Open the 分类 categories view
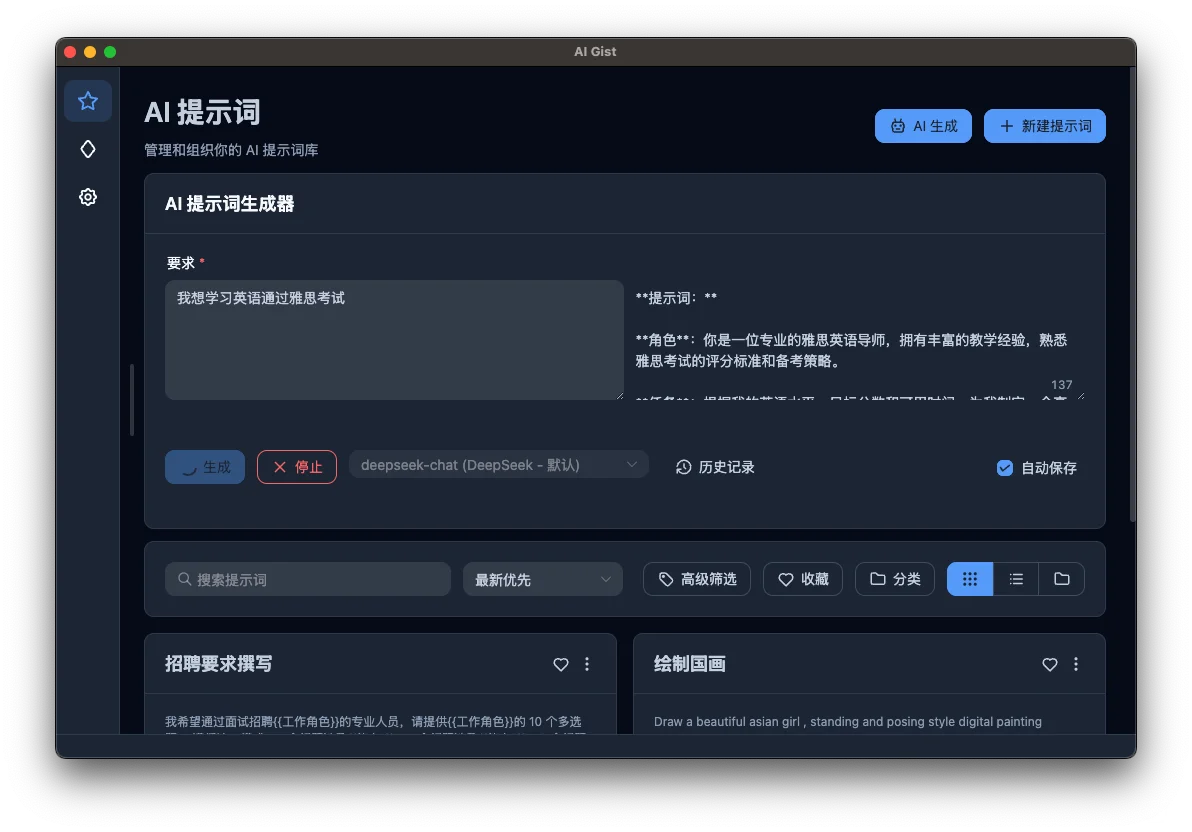The image size is (1192, 832). 894,578
